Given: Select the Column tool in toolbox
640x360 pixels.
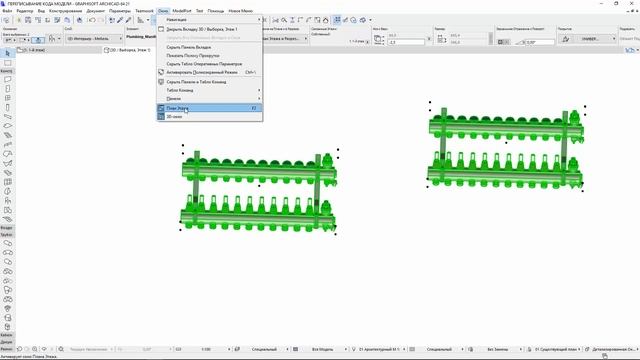Looking at the screenshot, I should 7,107.
